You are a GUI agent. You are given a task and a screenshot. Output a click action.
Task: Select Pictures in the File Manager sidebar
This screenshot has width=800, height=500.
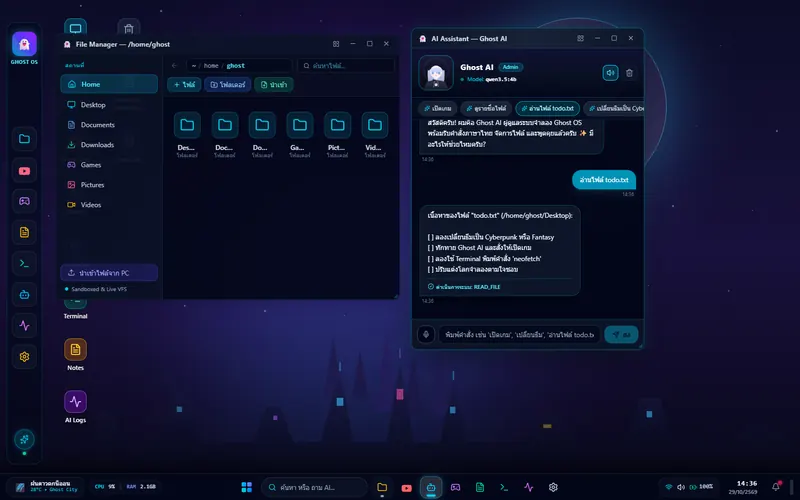[x=109, y=185]
